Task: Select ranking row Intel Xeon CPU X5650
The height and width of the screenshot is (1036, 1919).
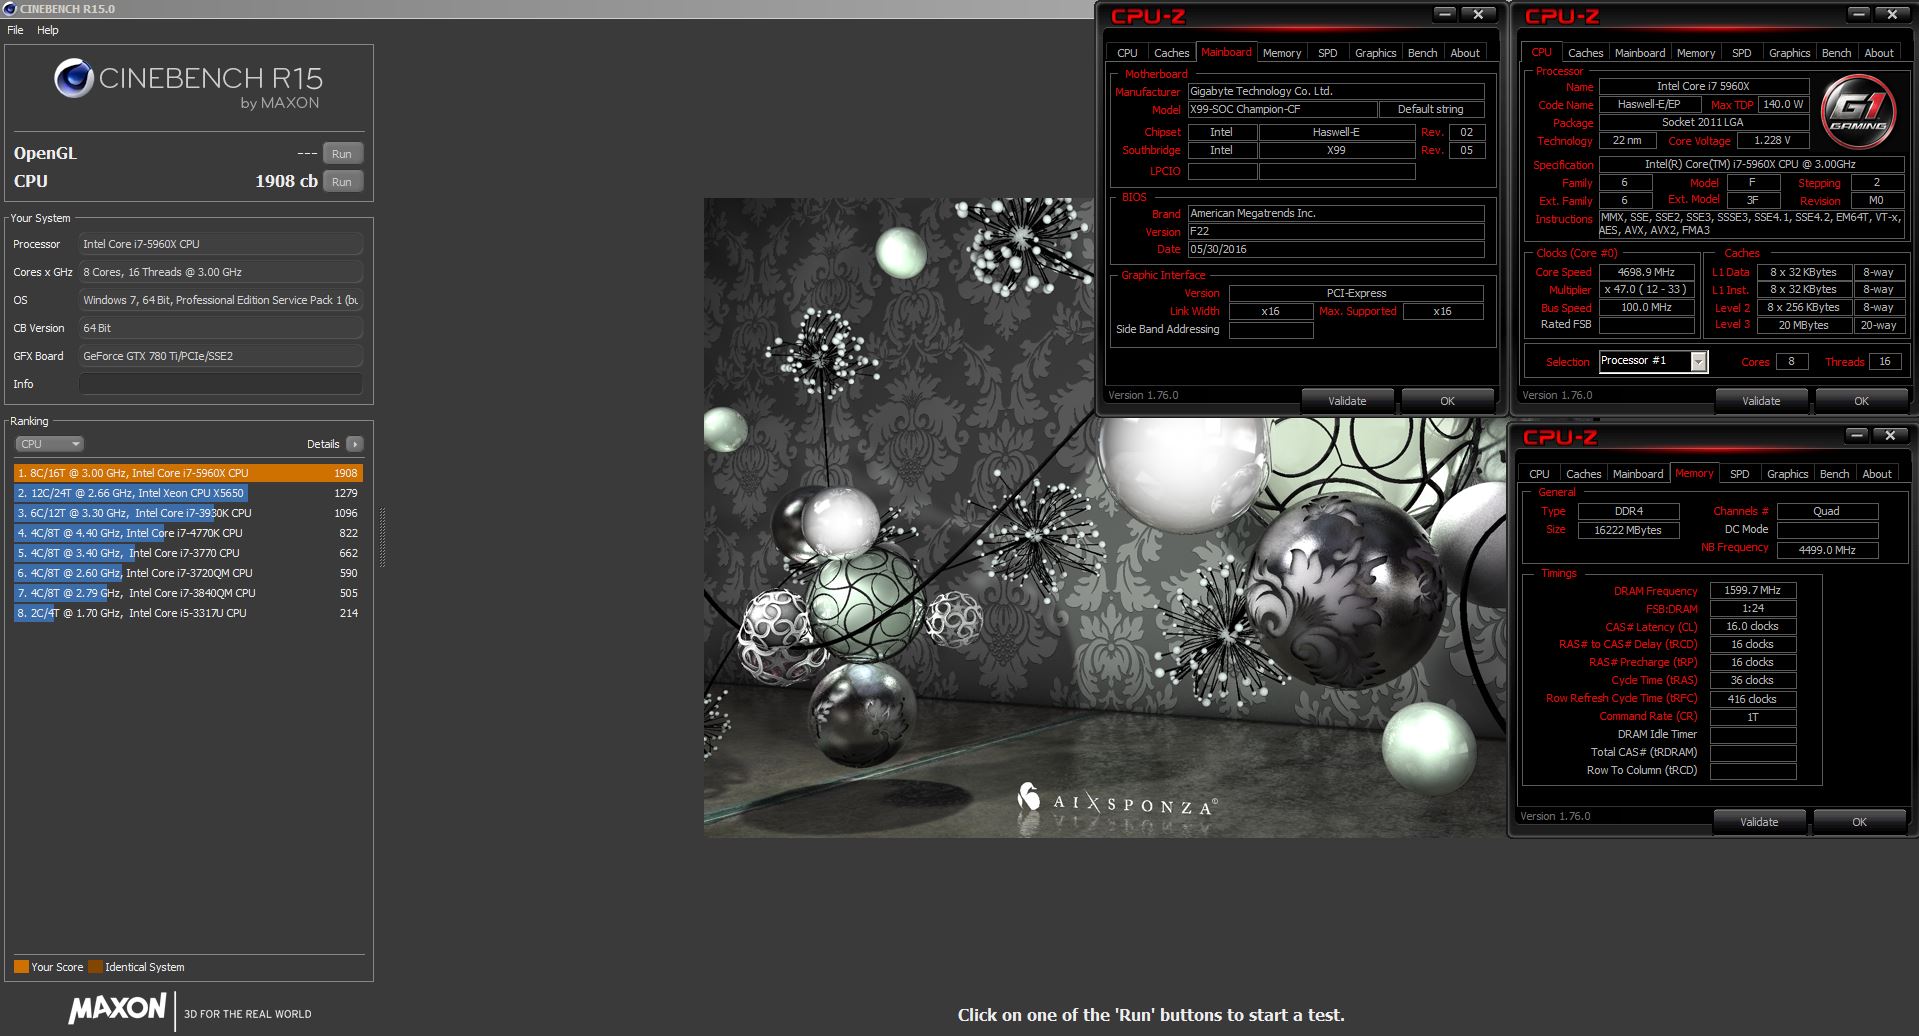Action: point(188,493)
